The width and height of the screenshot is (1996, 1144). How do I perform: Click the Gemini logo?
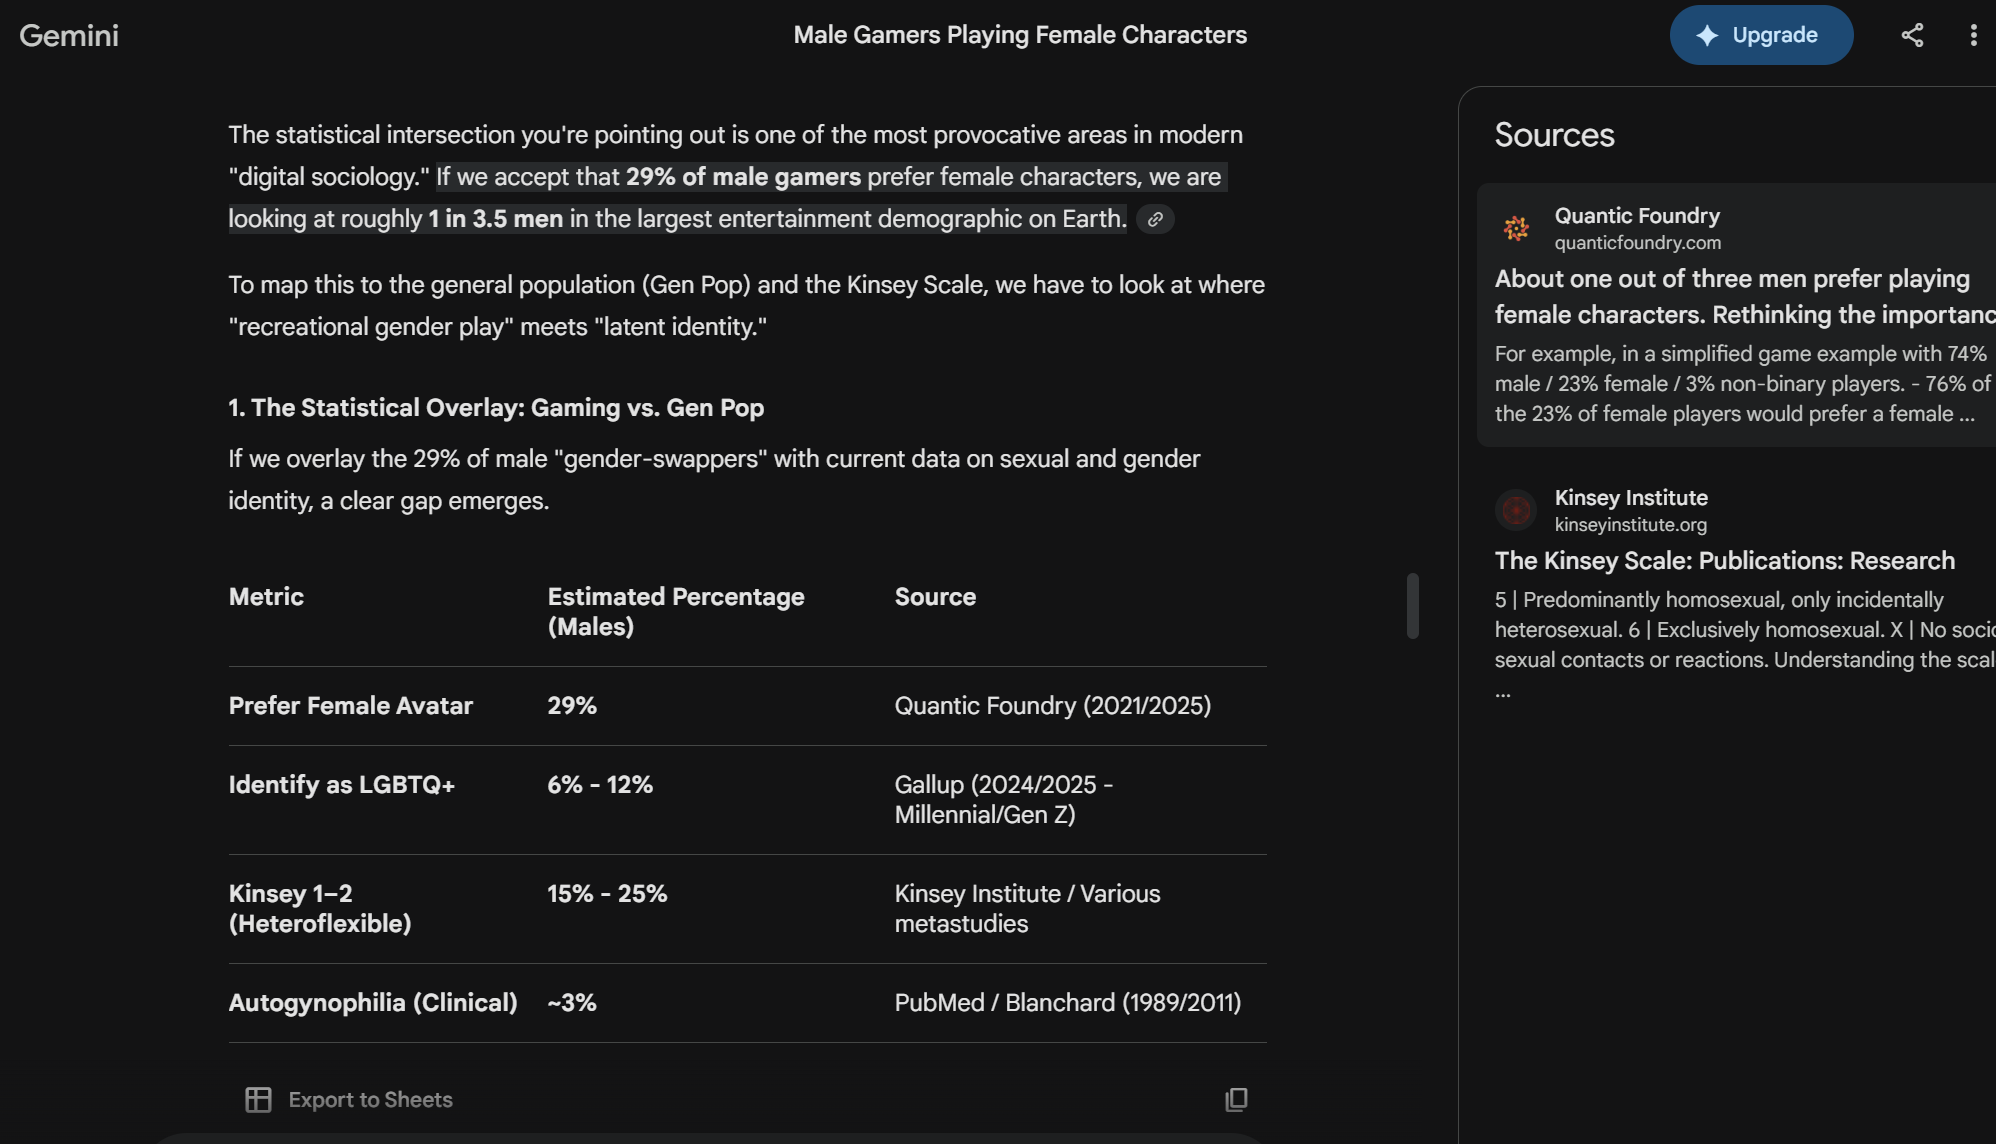click(69, 35)
